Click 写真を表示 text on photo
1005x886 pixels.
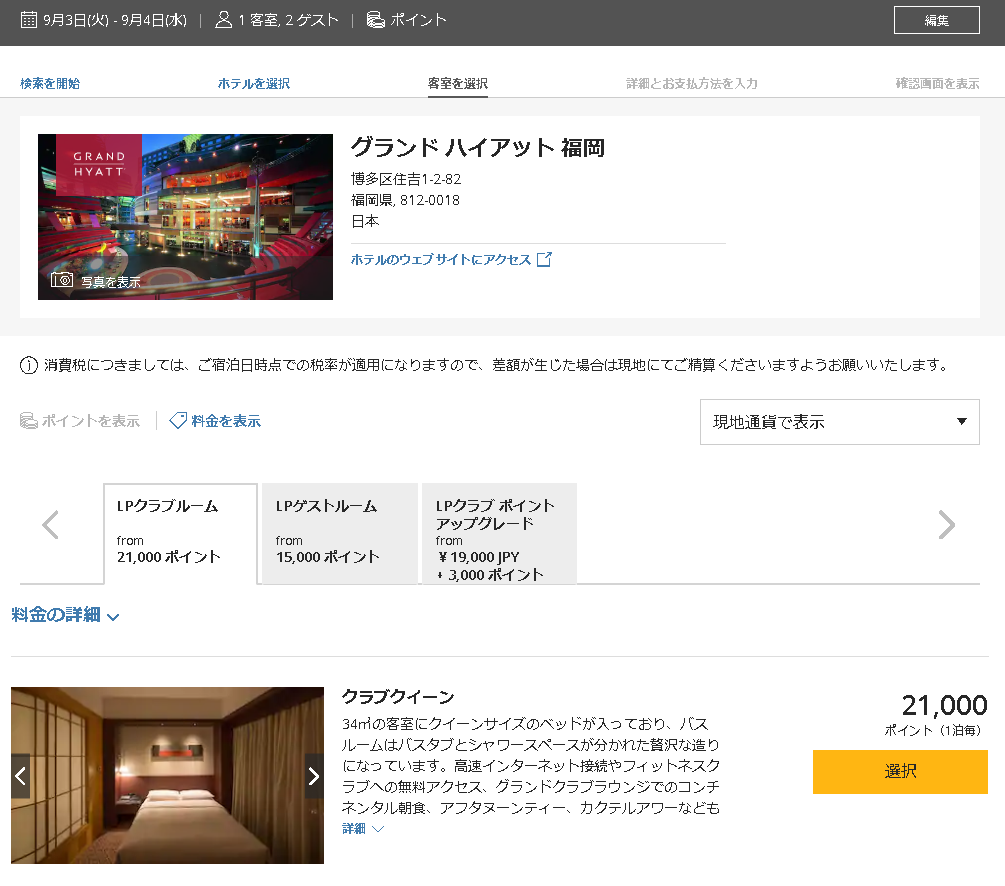pyautogui.click(x=111, y=281)
